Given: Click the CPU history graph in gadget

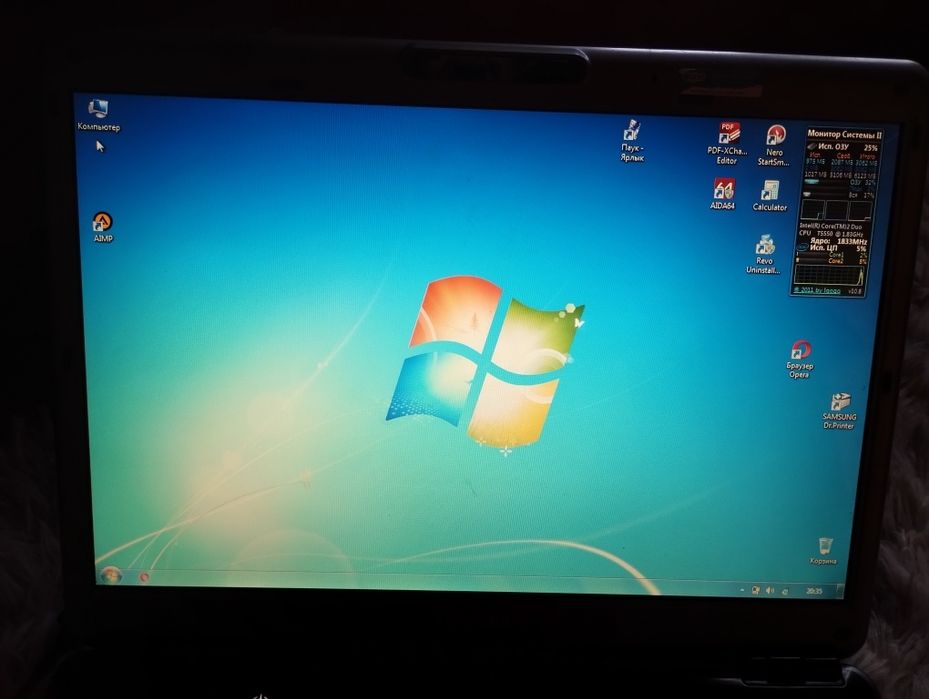Looking at the screenshot, I should coord(829,275).
